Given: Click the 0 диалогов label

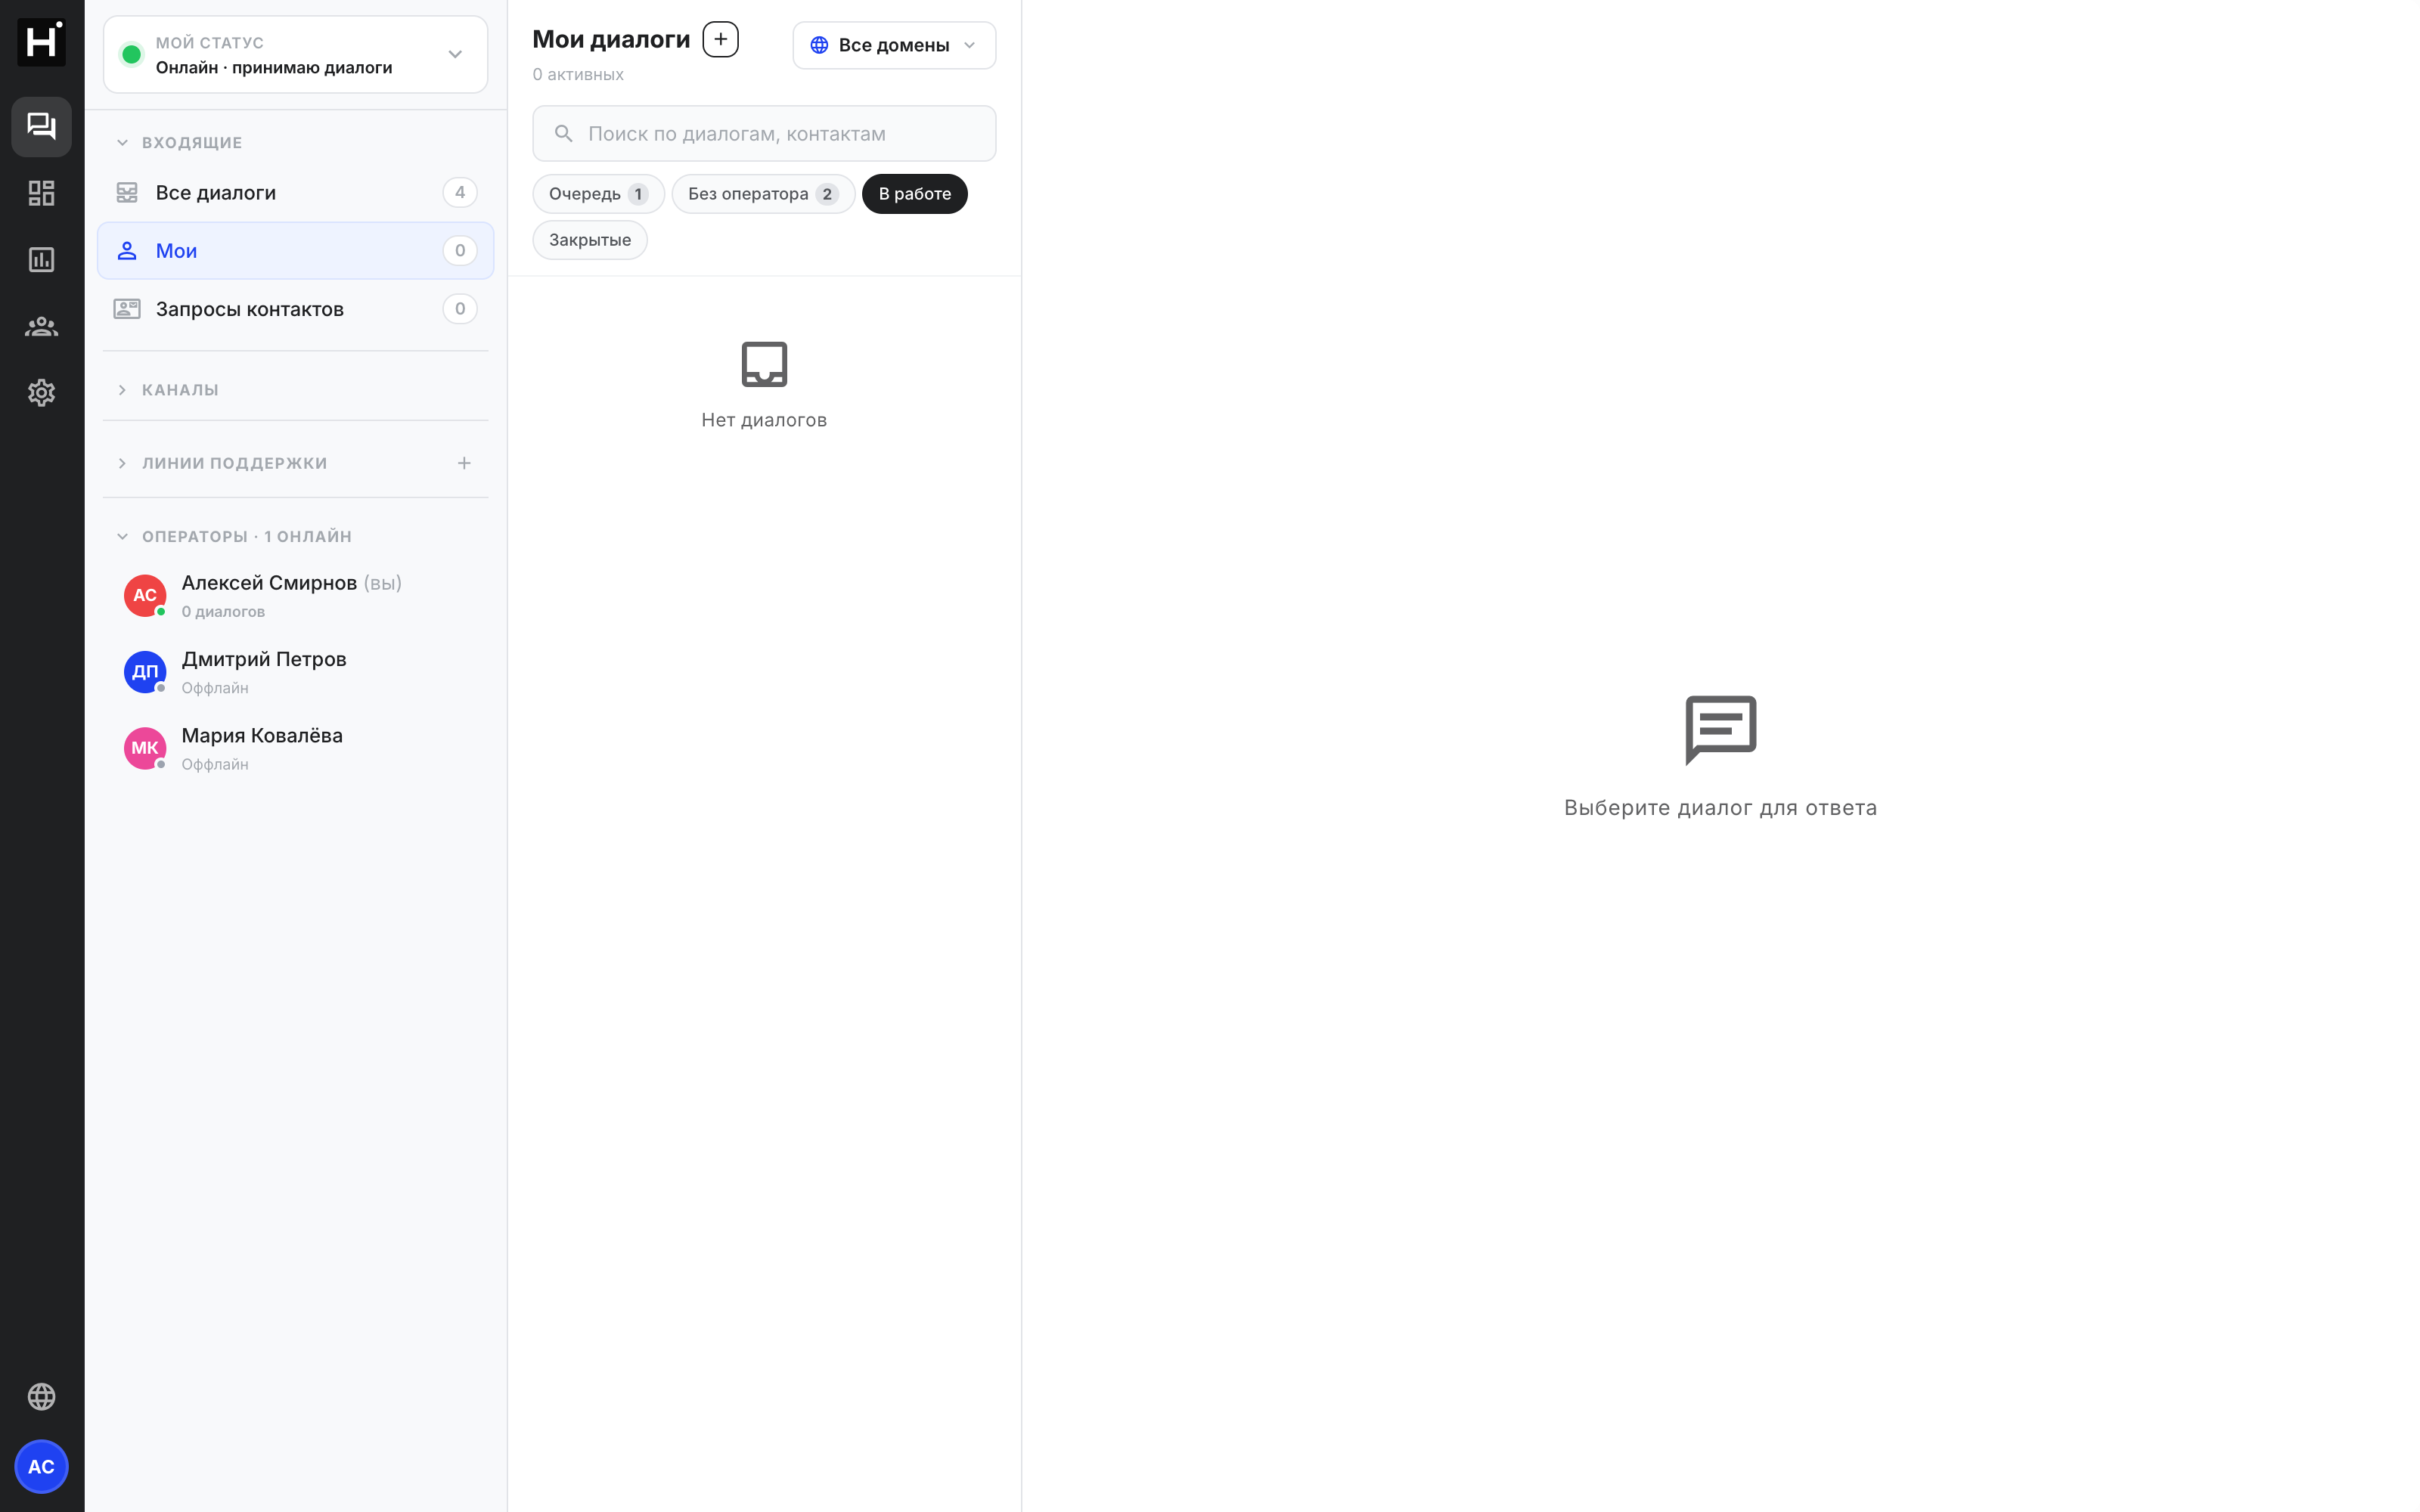Looking at the screenshot, I should [x=223, y=612].
